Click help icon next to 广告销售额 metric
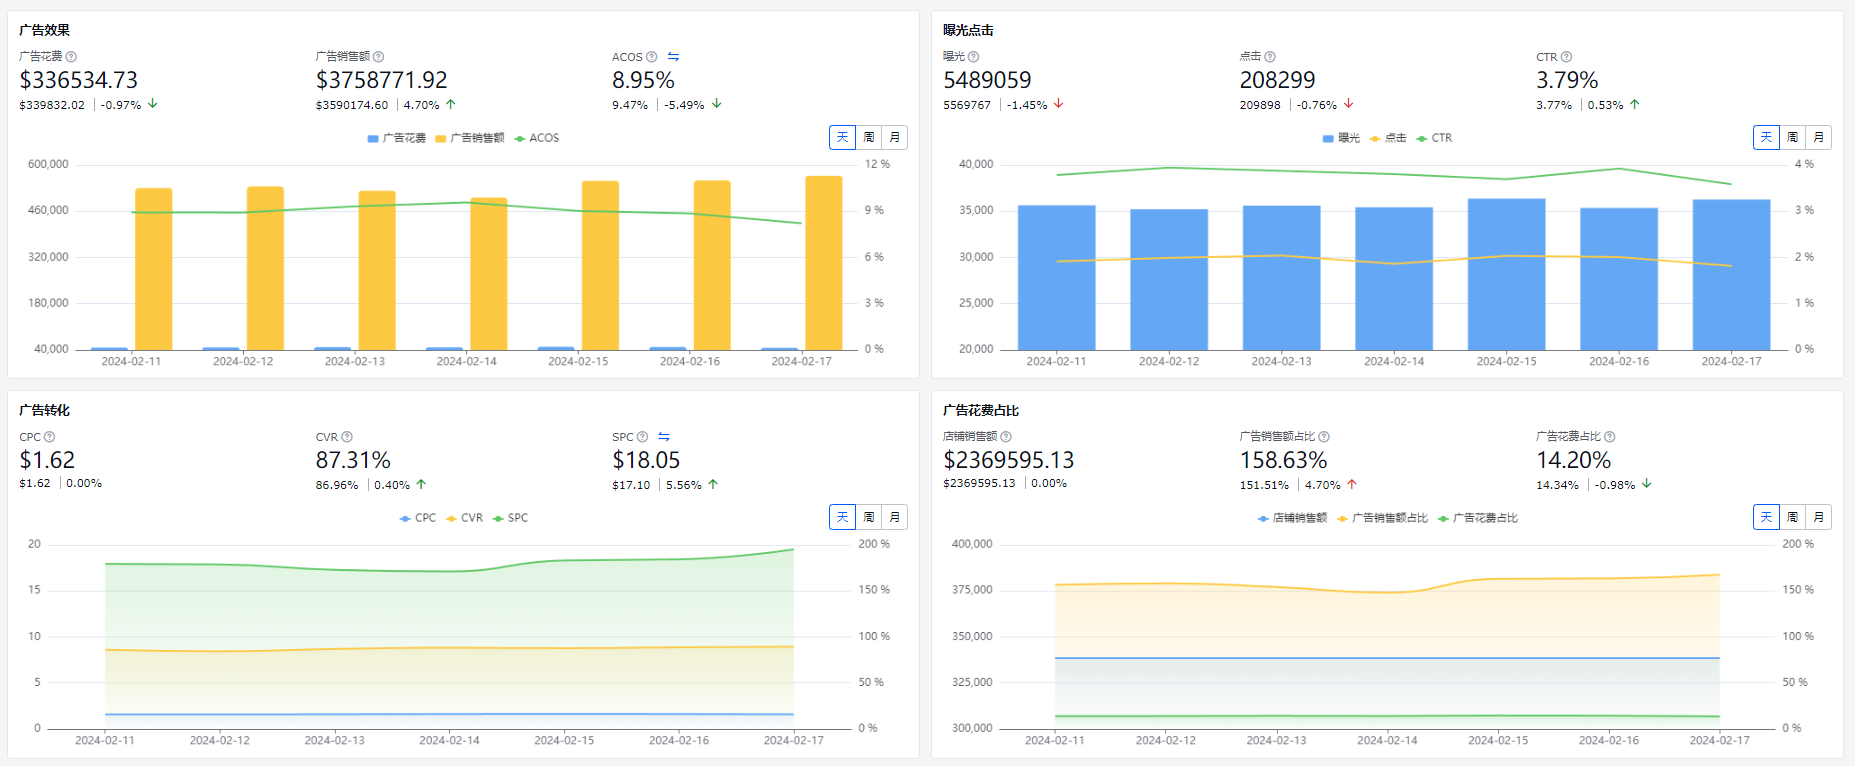This screenshot has height=766, width=1855. tap(378, 57)
